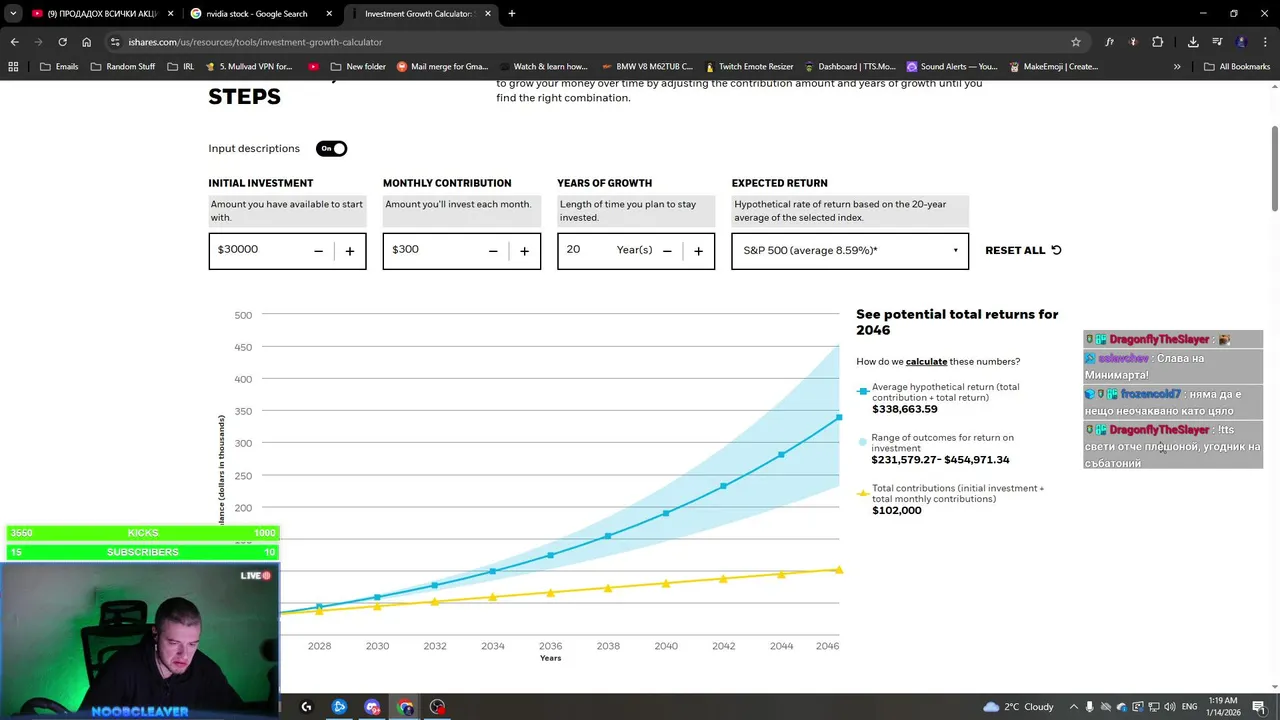Toggle the Input descriptions switch
This screenshot has width=1280, height=720.
[332, 148]
